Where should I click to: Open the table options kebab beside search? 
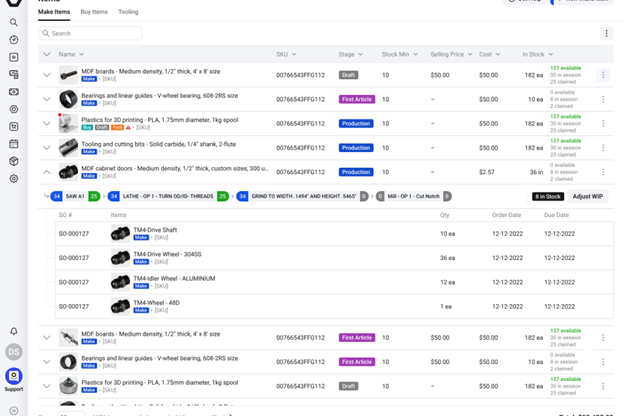pos(606,33)
